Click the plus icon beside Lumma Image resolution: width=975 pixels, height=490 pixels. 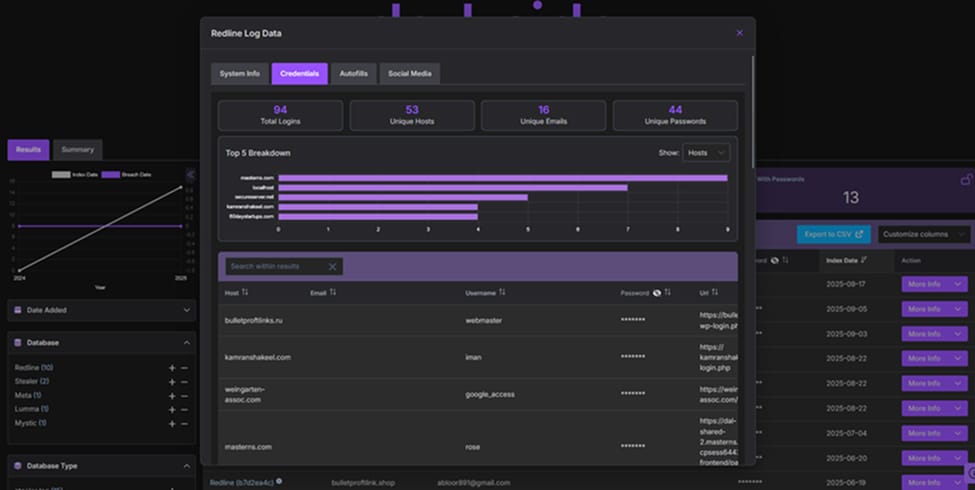(172, 409)
